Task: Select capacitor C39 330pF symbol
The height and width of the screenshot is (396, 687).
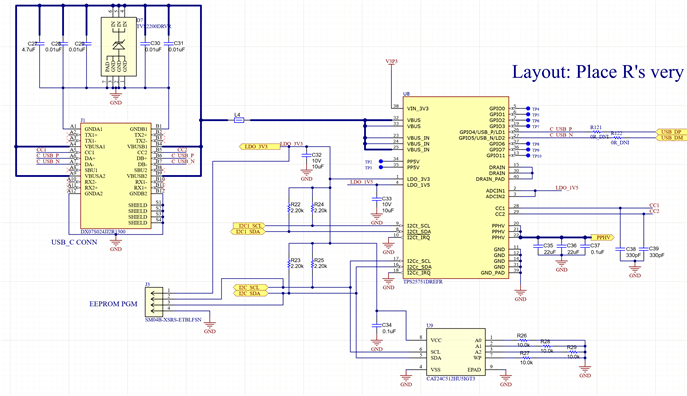Action: (x=644, y=249)
